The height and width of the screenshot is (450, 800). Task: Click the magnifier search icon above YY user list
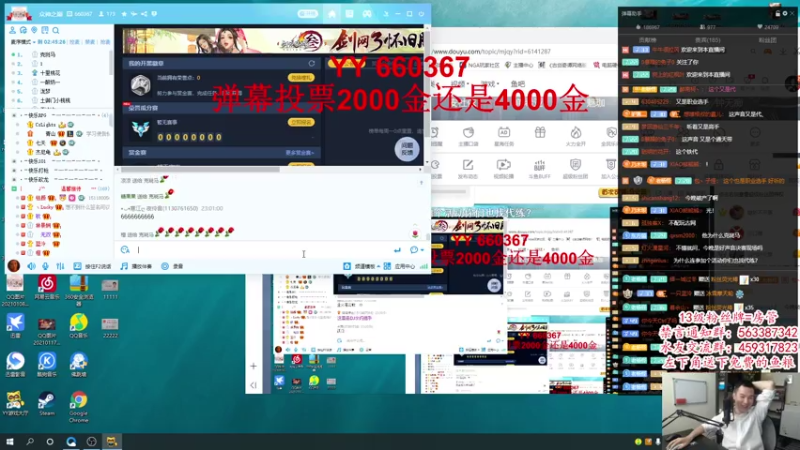point(56,31)
